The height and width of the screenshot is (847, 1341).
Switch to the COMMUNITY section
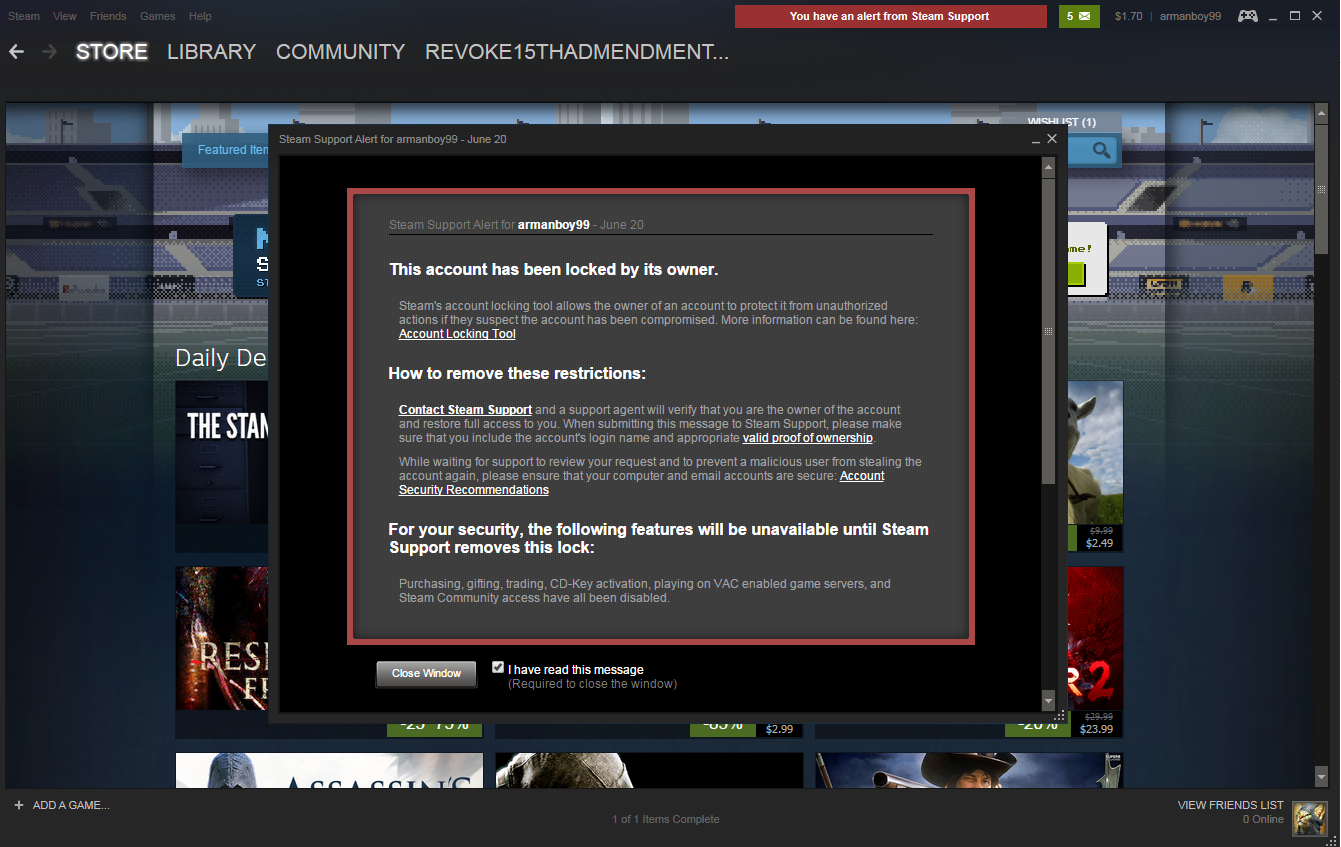[341, 52]
